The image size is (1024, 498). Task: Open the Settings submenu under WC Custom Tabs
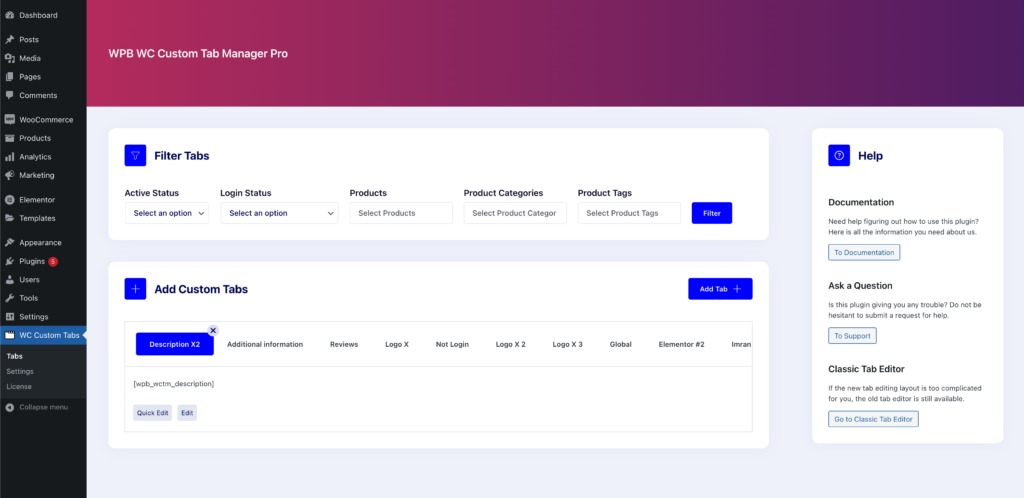point(20,371)
